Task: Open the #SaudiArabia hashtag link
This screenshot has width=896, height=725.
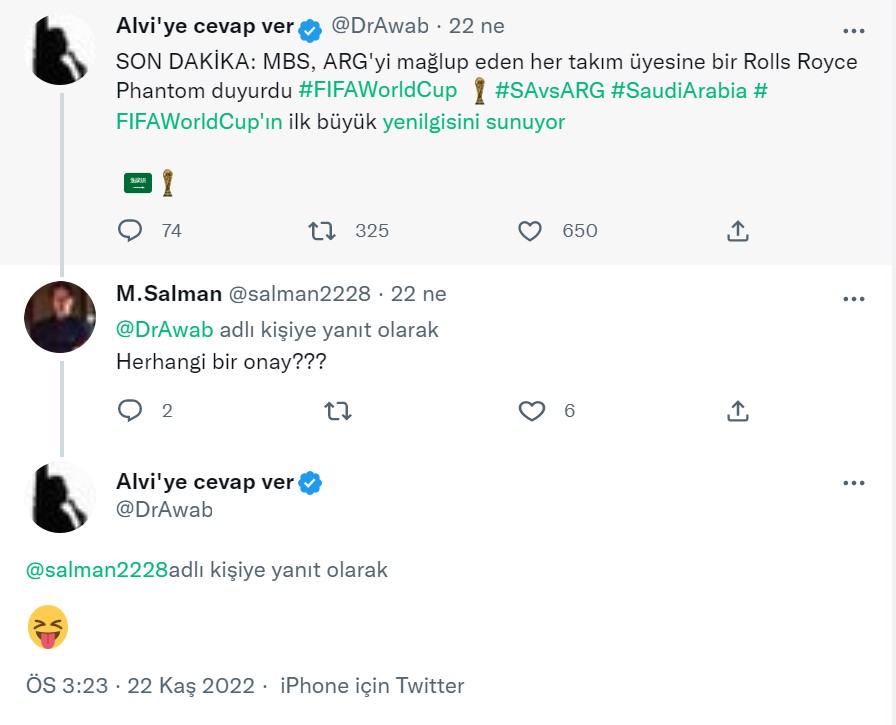Action: coord(679,90)
